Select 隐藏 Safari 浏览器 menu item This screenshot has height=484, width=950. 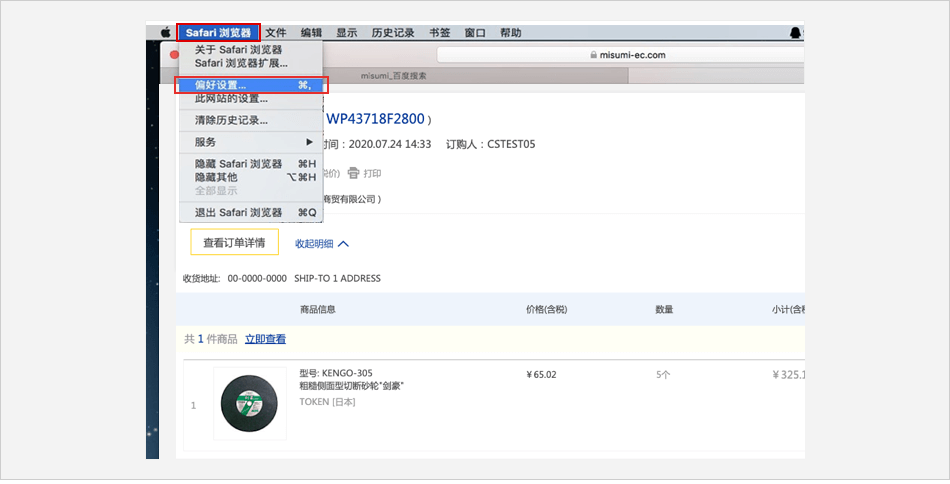(239, 164)
